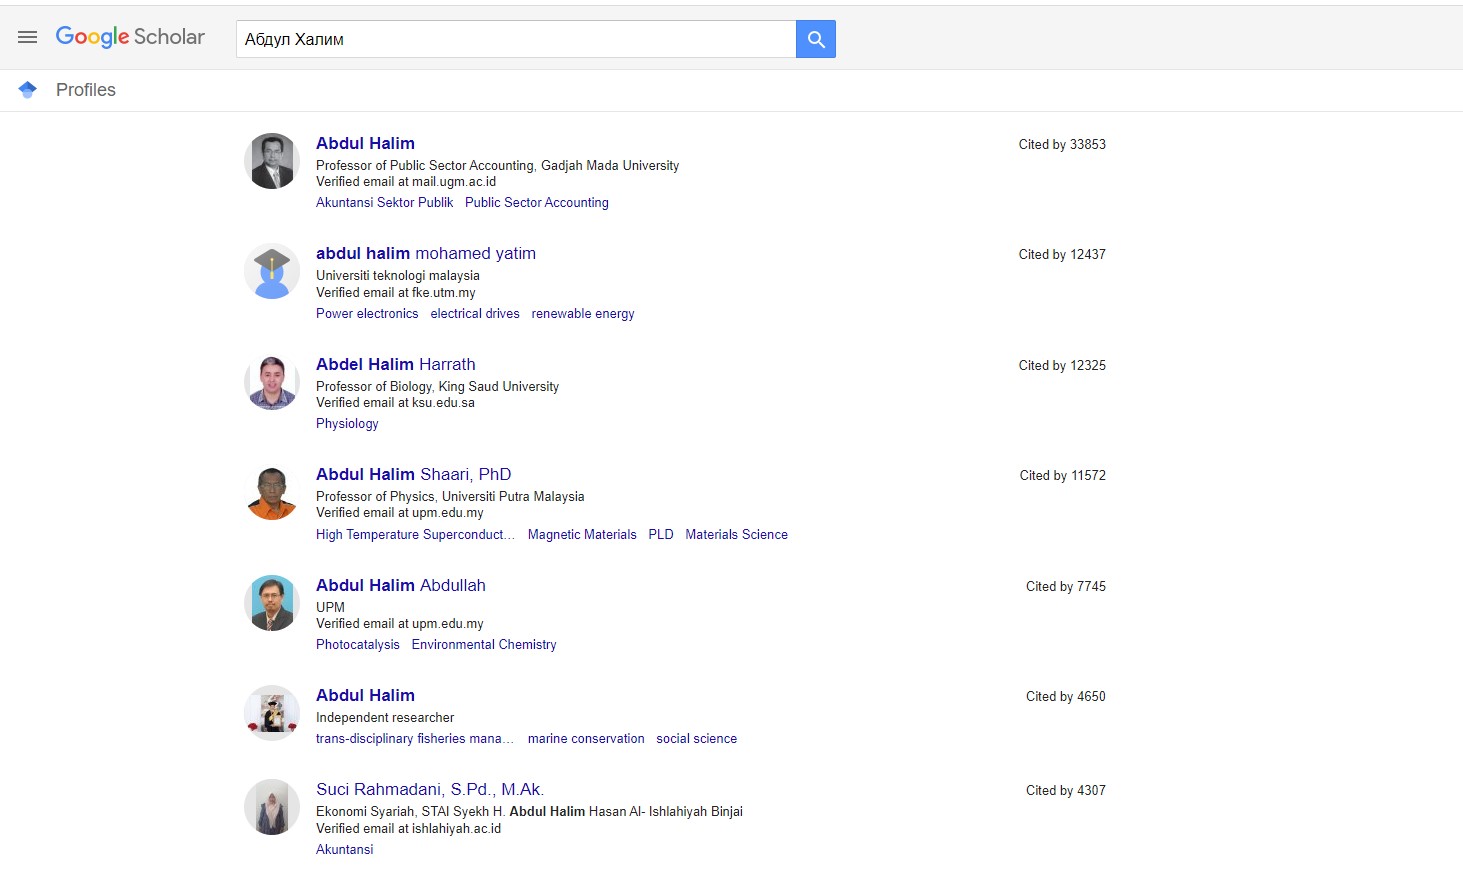The width and height of the screenshot is (1463, 878).
Task: Select Photocatalysis interest tag
Action: [x=358, y=644]
